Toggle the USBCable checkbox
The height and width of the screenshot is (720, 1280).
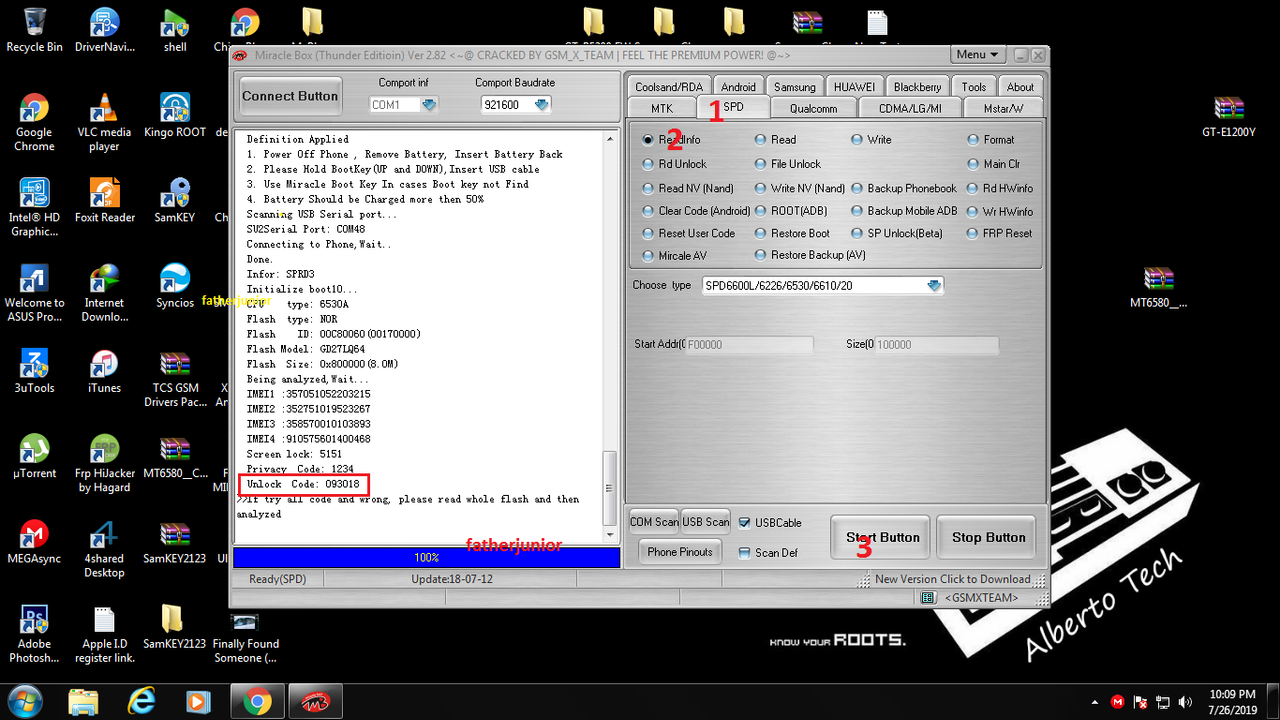click(x=770, y=522)
